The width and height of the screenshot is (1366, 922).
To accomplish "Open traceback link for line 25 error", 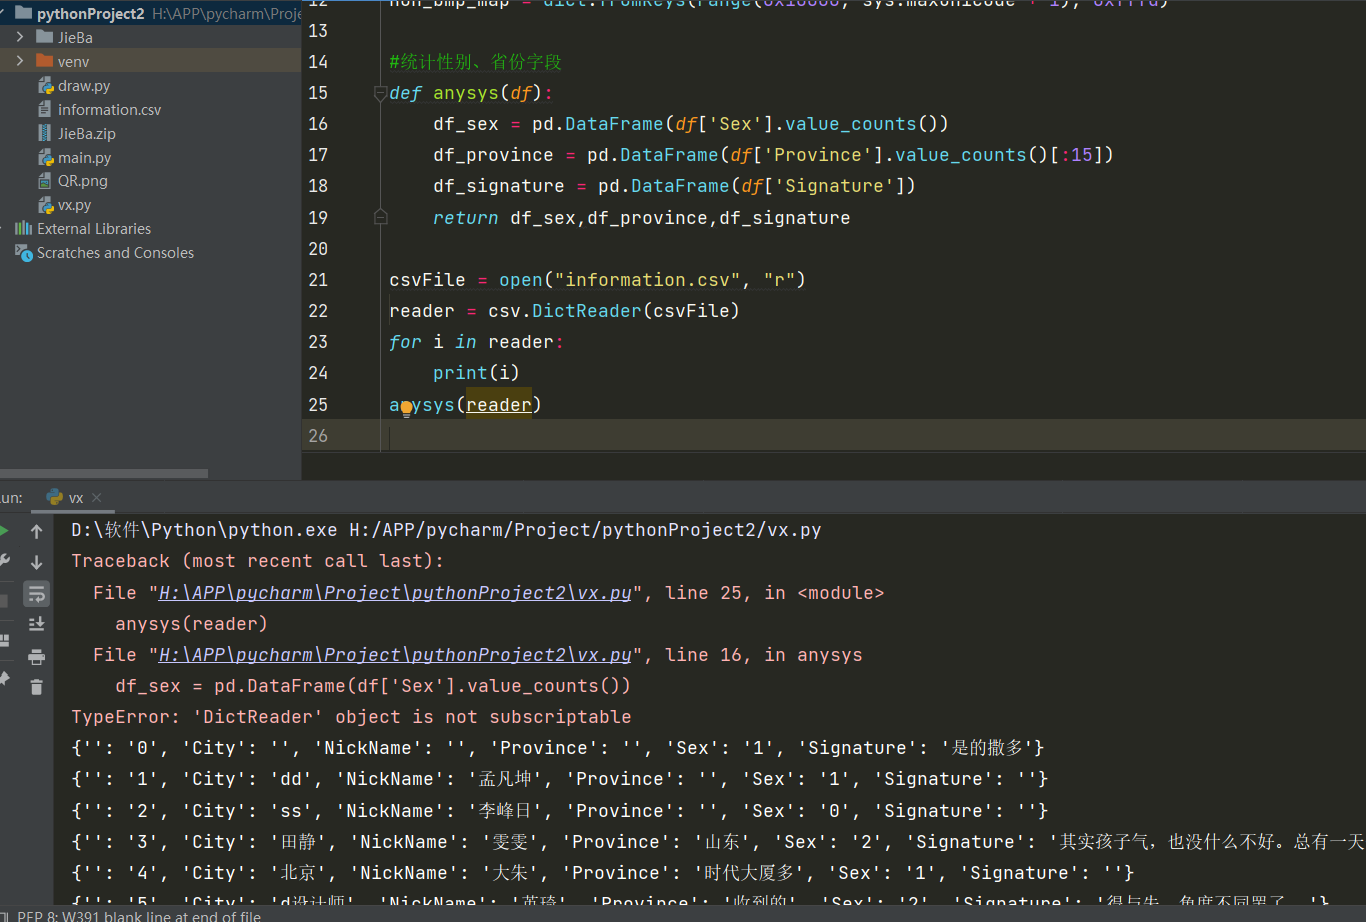I will coord(395,593).
